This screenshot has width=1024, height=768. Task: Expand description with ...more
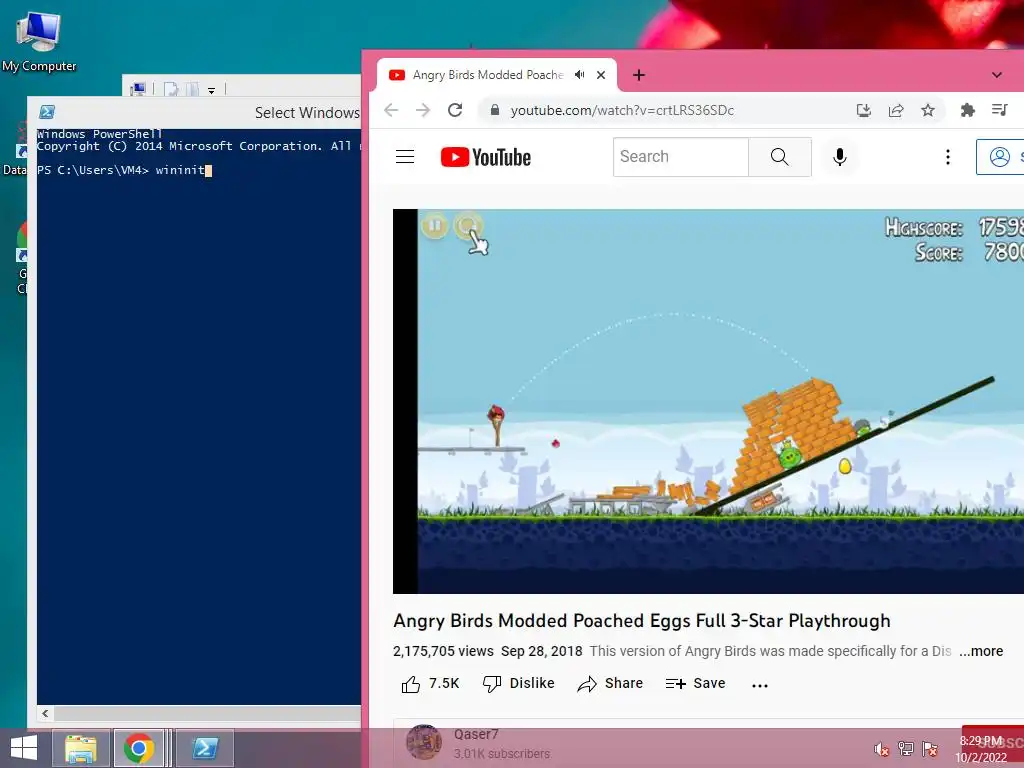click(981, 651)
